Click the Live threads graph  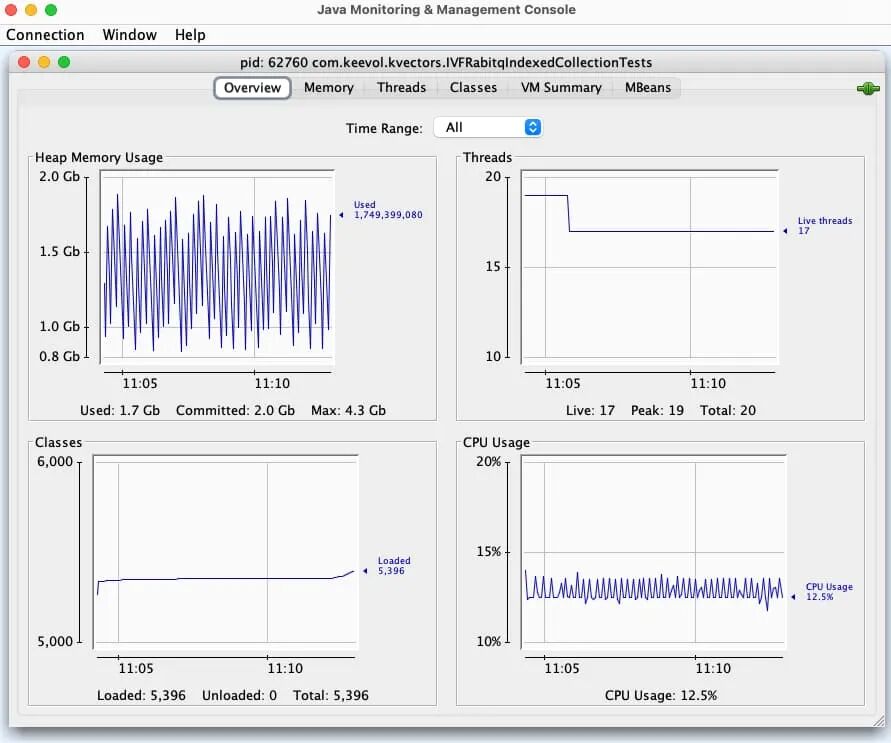click(x=649, y=267)
